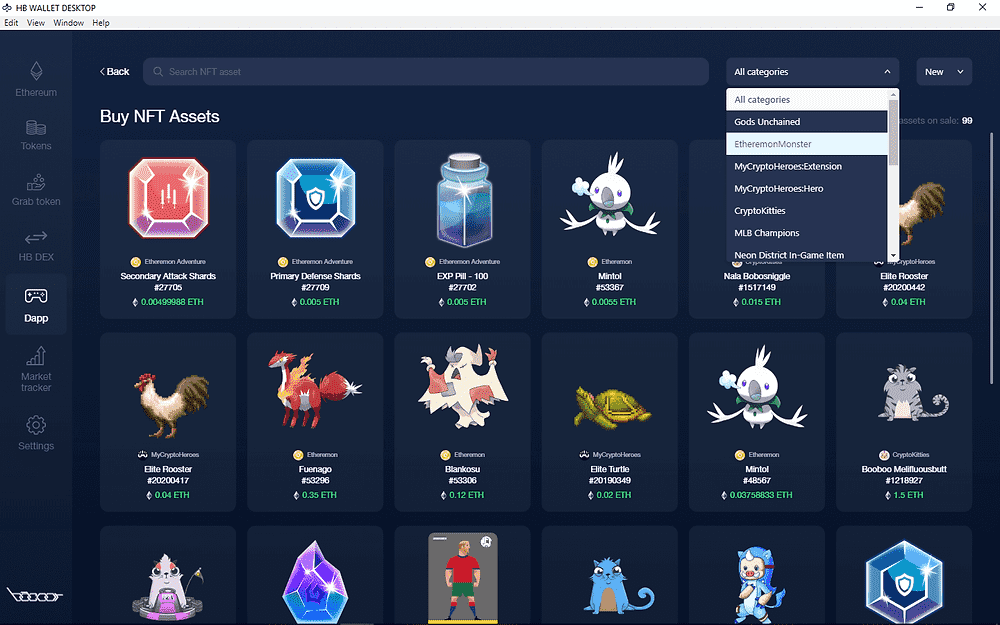Click the MyCryptoHeroes icon on Elite Turtle card
The height and width of the screenshot is (625, 1000).
coord(584,455)
